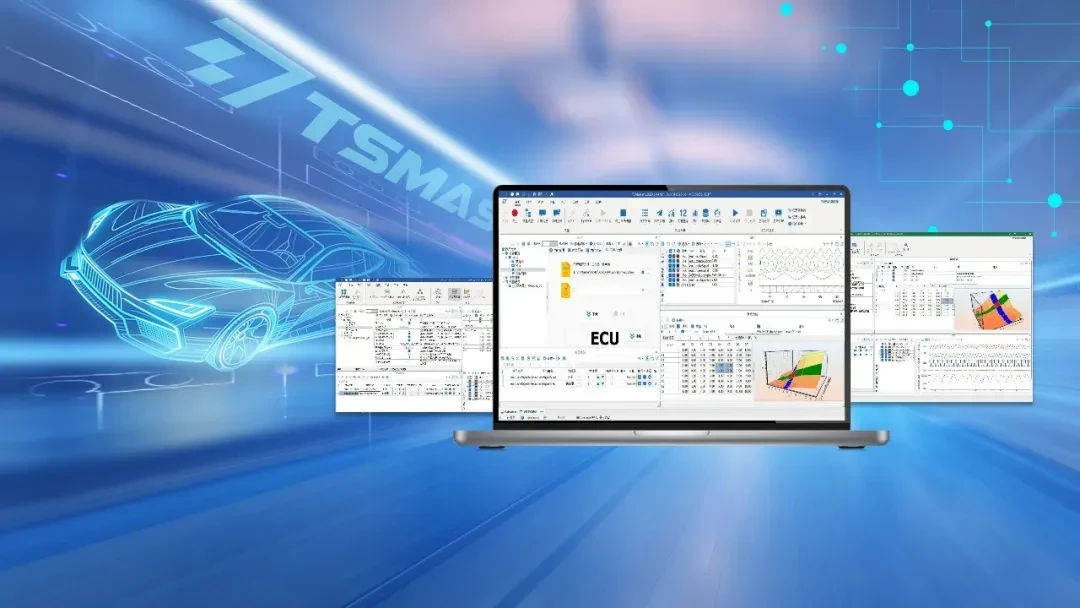This screenshot has width=1080, height=608.
Task: Click the blue play arrow in ribbon
Action: tap(735, 213)
